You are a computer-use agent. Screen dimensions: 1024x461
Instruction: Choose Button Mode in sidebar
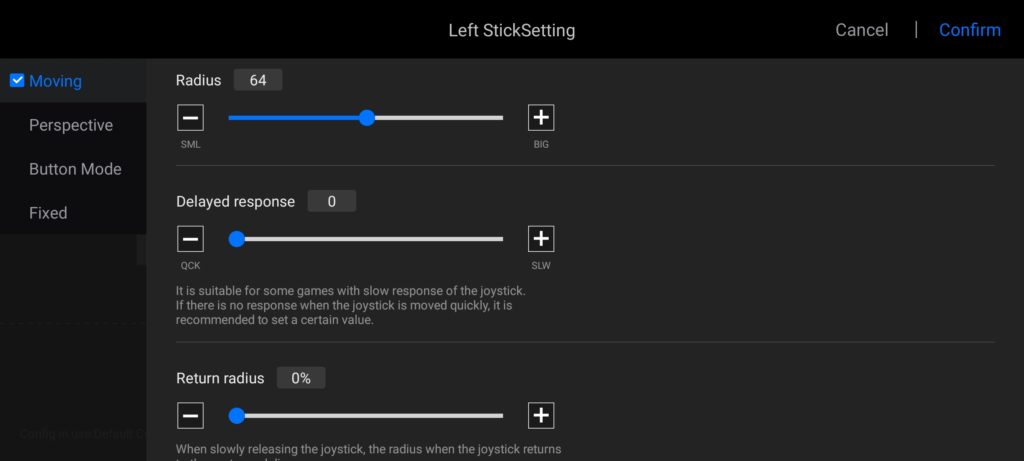click(x=75, y=169)
